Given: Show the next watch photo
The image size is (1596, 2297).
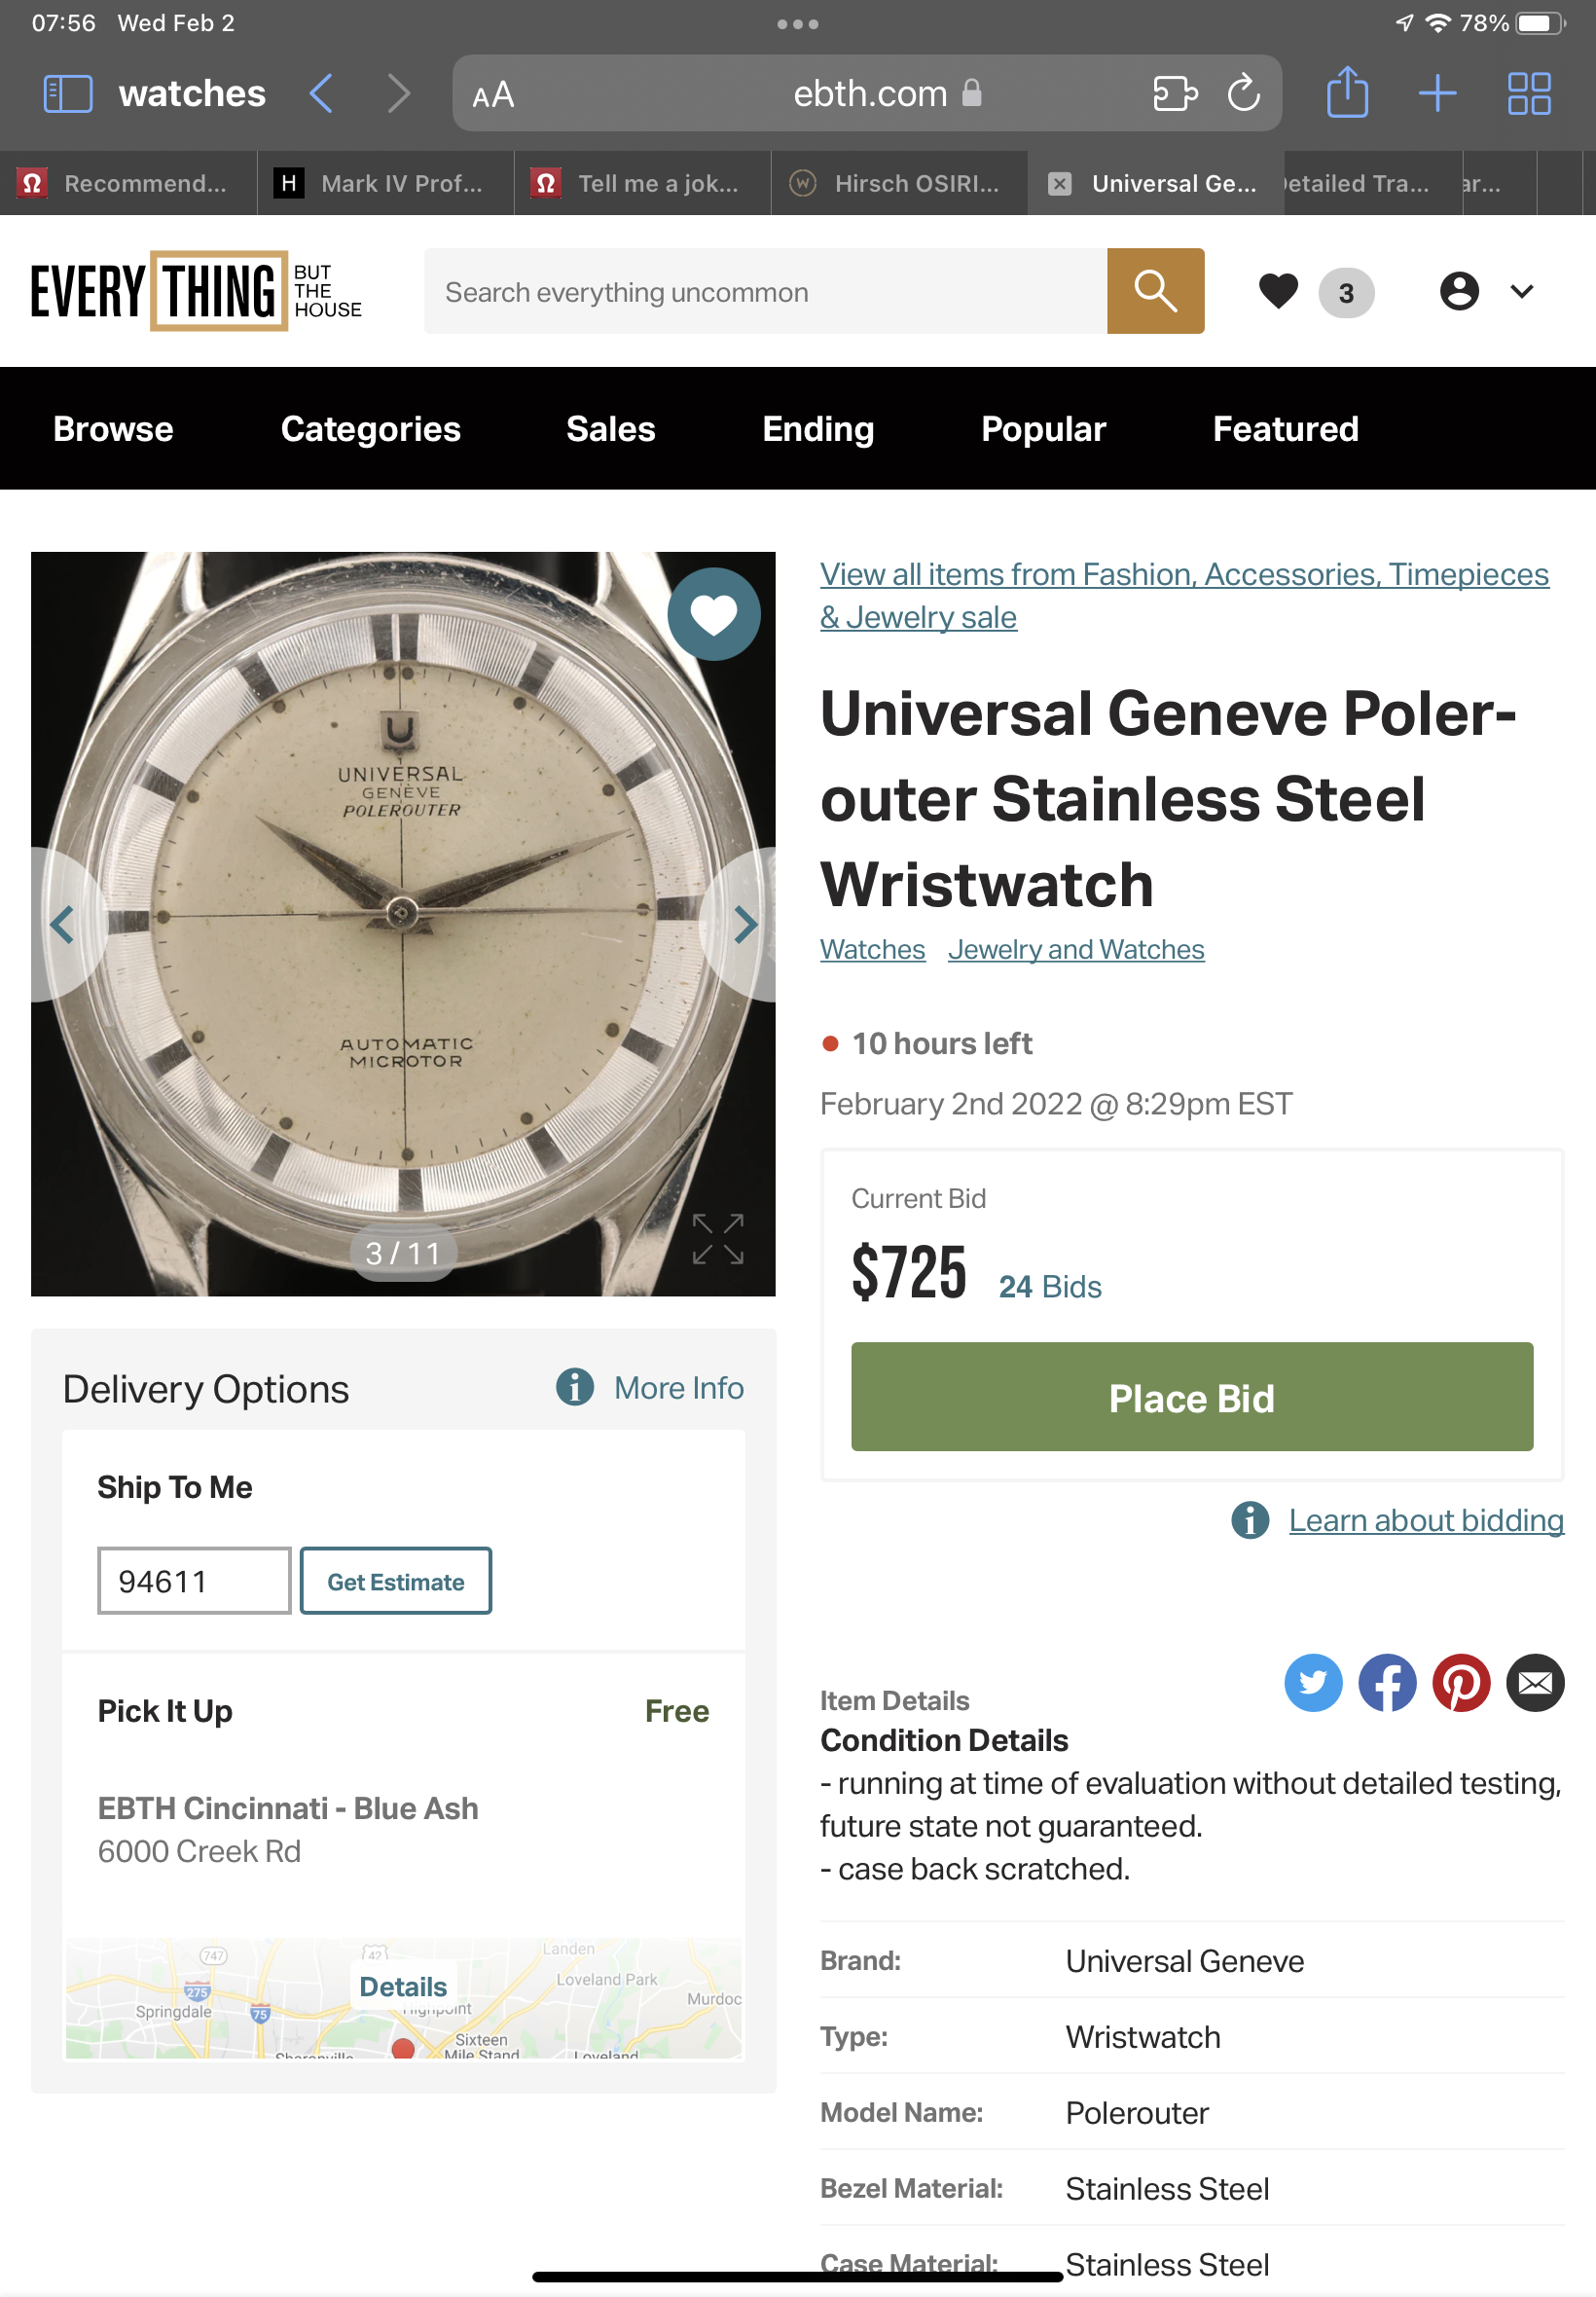Looking at the screenshot, I should [744, 924].
